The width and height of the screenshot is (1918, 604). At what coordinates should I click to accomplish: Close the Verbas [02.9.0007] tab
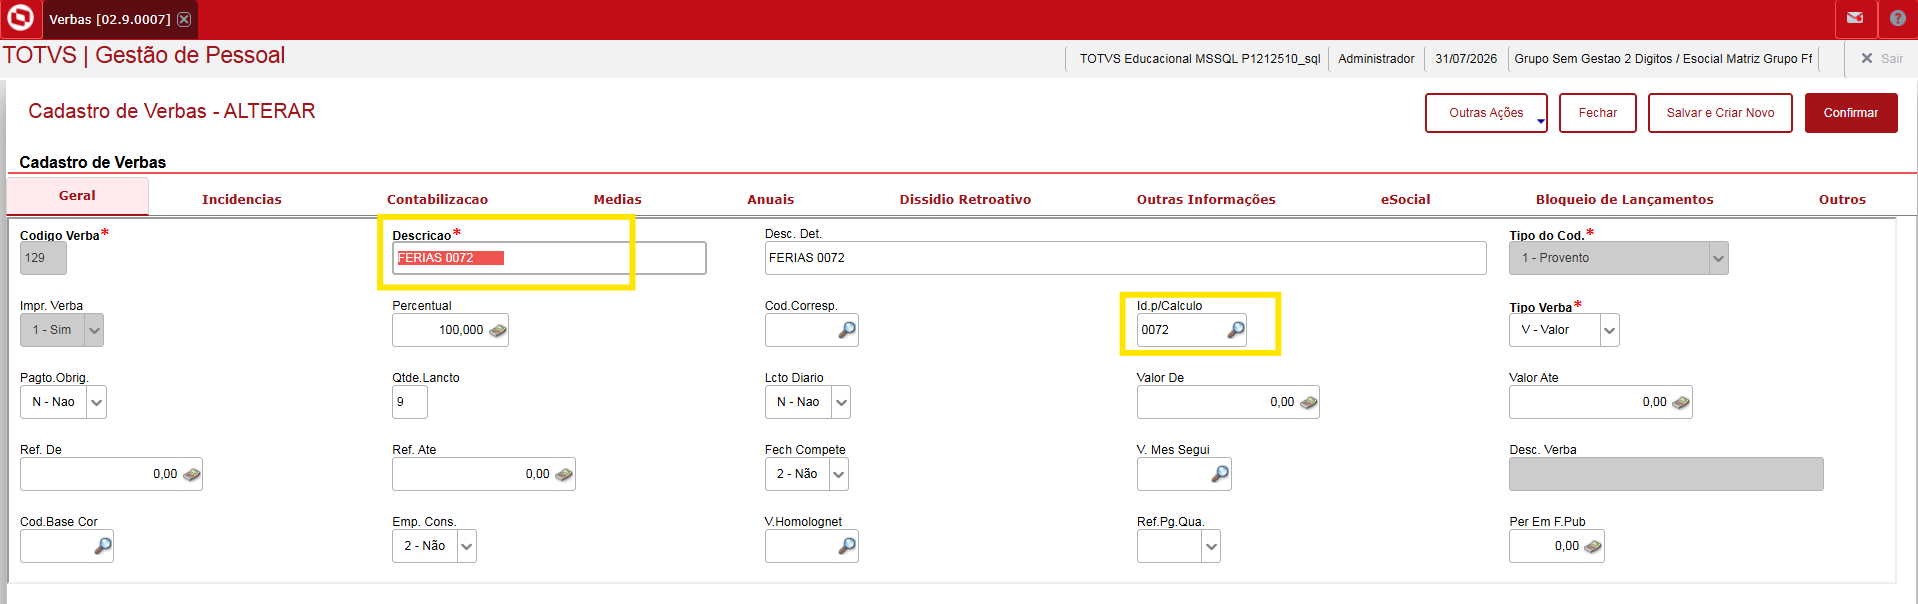pyautogui.click(x=184, y=19)
